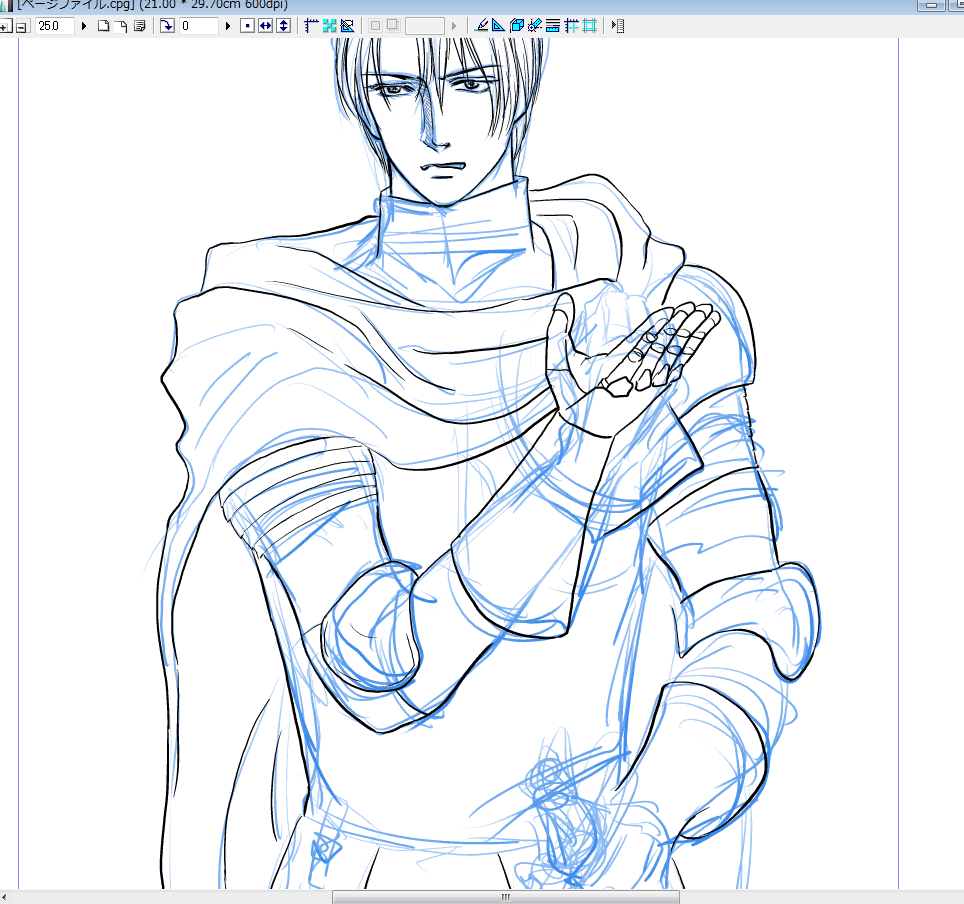Click the cyan transparent area checker icon
964x904 pixels.
click(329, 26)
